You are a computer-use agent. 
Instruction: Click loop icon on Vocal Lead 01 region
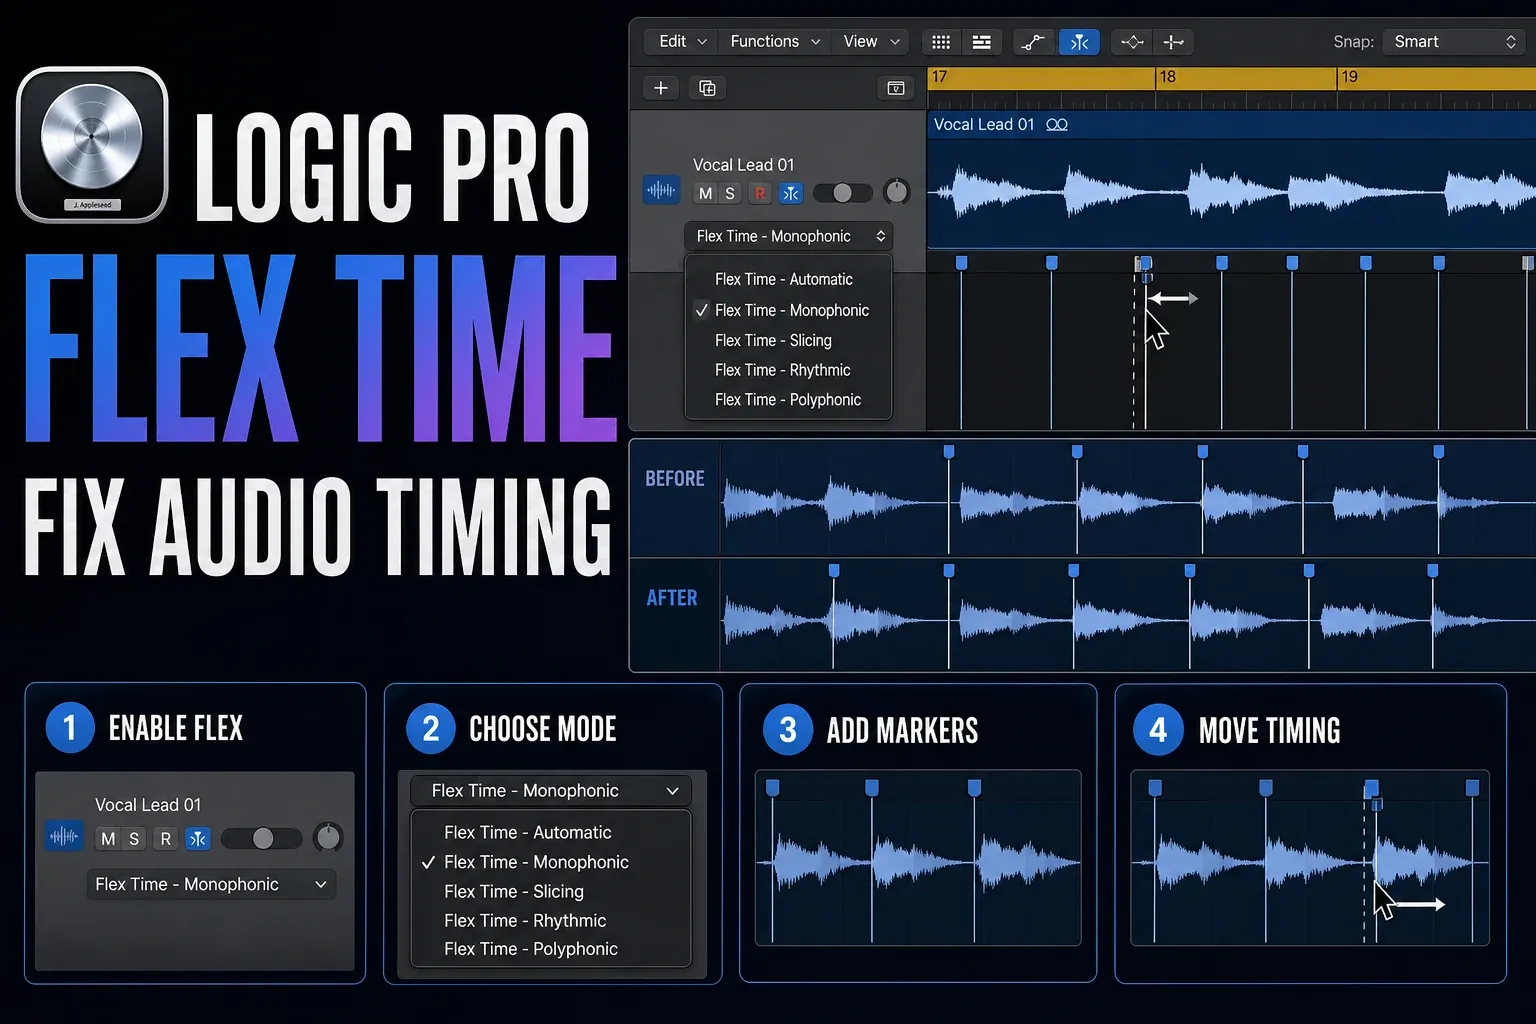1057,125
